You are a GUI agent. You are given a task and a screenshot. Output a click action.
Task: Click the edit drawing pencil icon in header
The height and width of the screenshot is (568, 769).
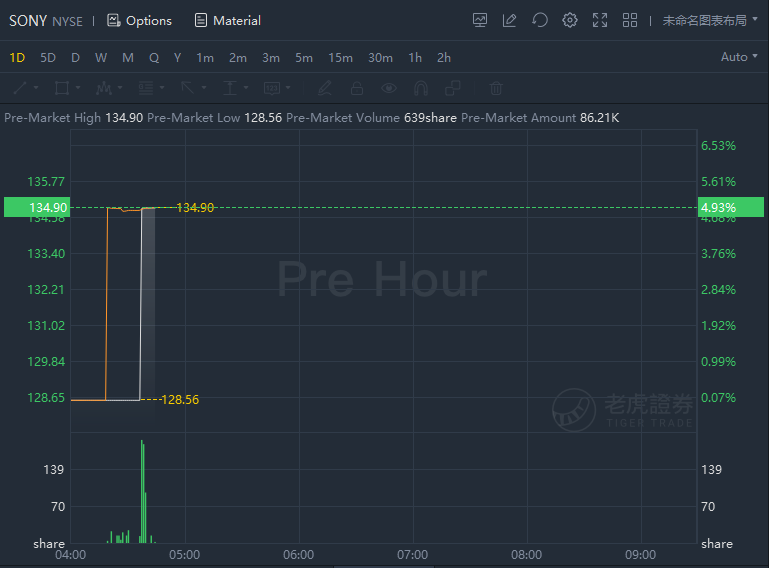[510, 21]
